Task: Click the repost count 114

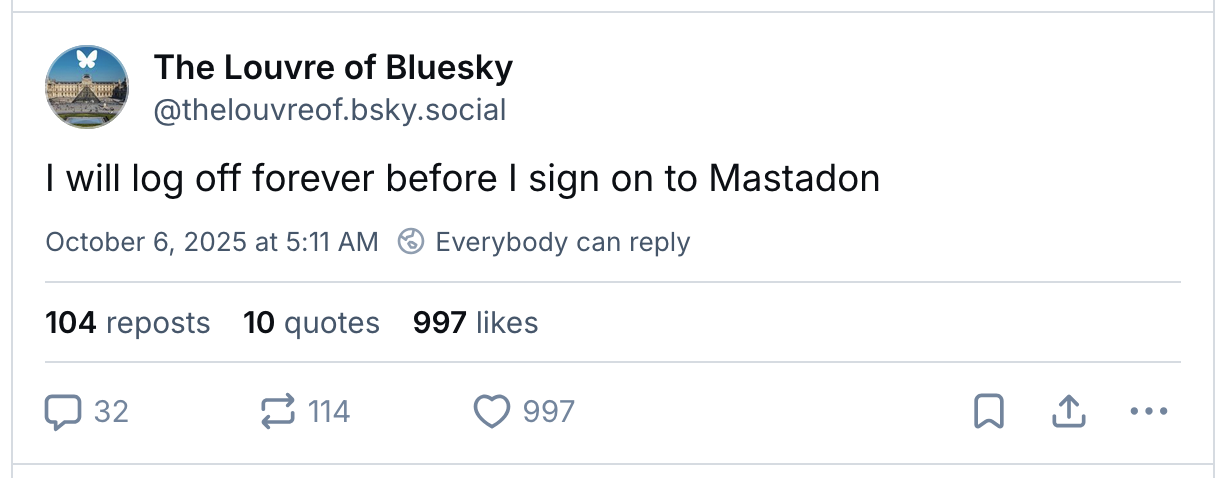Action: pyautogui.click(x=329, y=411)
